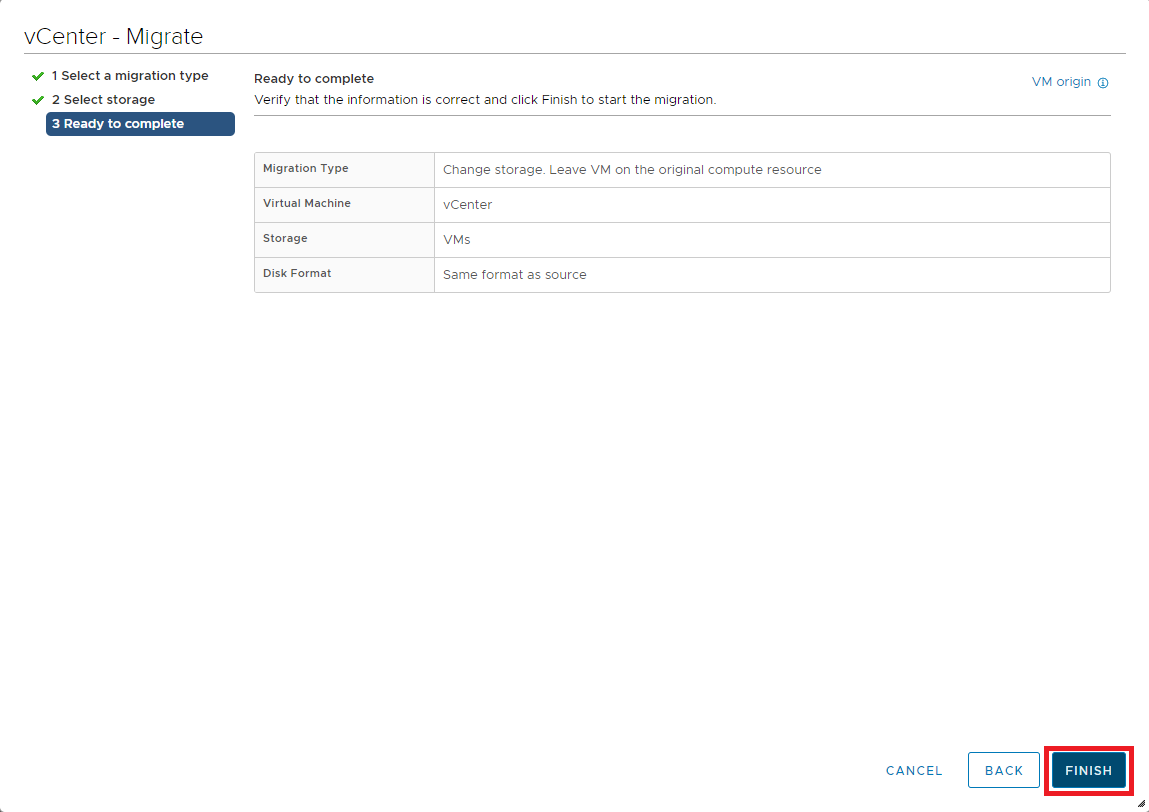Screen dimensions: 1149x812
Task: Click the FINISH button to start migration
Action: 1088,770
